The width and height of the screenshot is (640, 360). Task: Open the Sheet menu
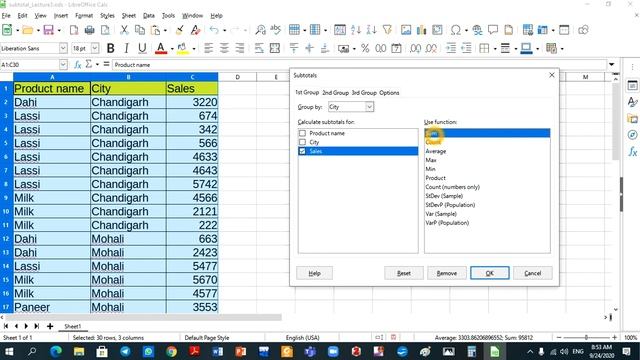[129, 16]
